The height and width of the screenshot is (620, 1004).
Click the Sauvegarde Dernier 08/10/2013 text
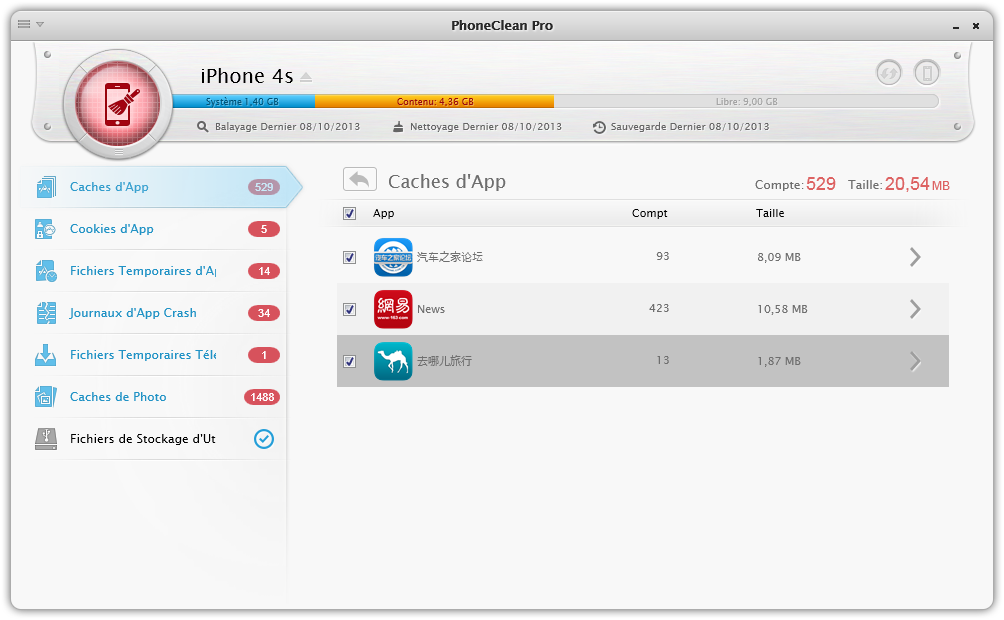click(x=690, y=127)
